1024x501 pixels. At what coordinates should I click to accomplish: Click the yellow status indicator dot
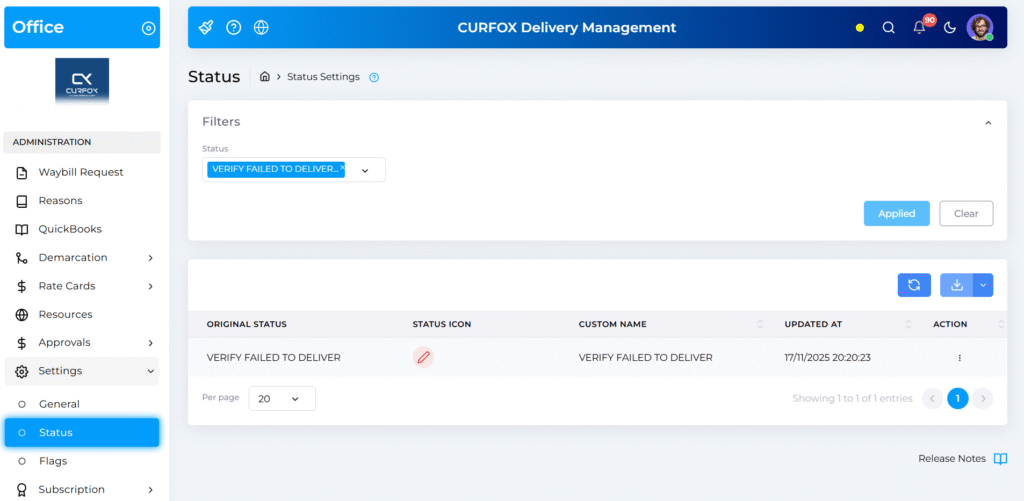pyautogui.click(x=860, y=28)
